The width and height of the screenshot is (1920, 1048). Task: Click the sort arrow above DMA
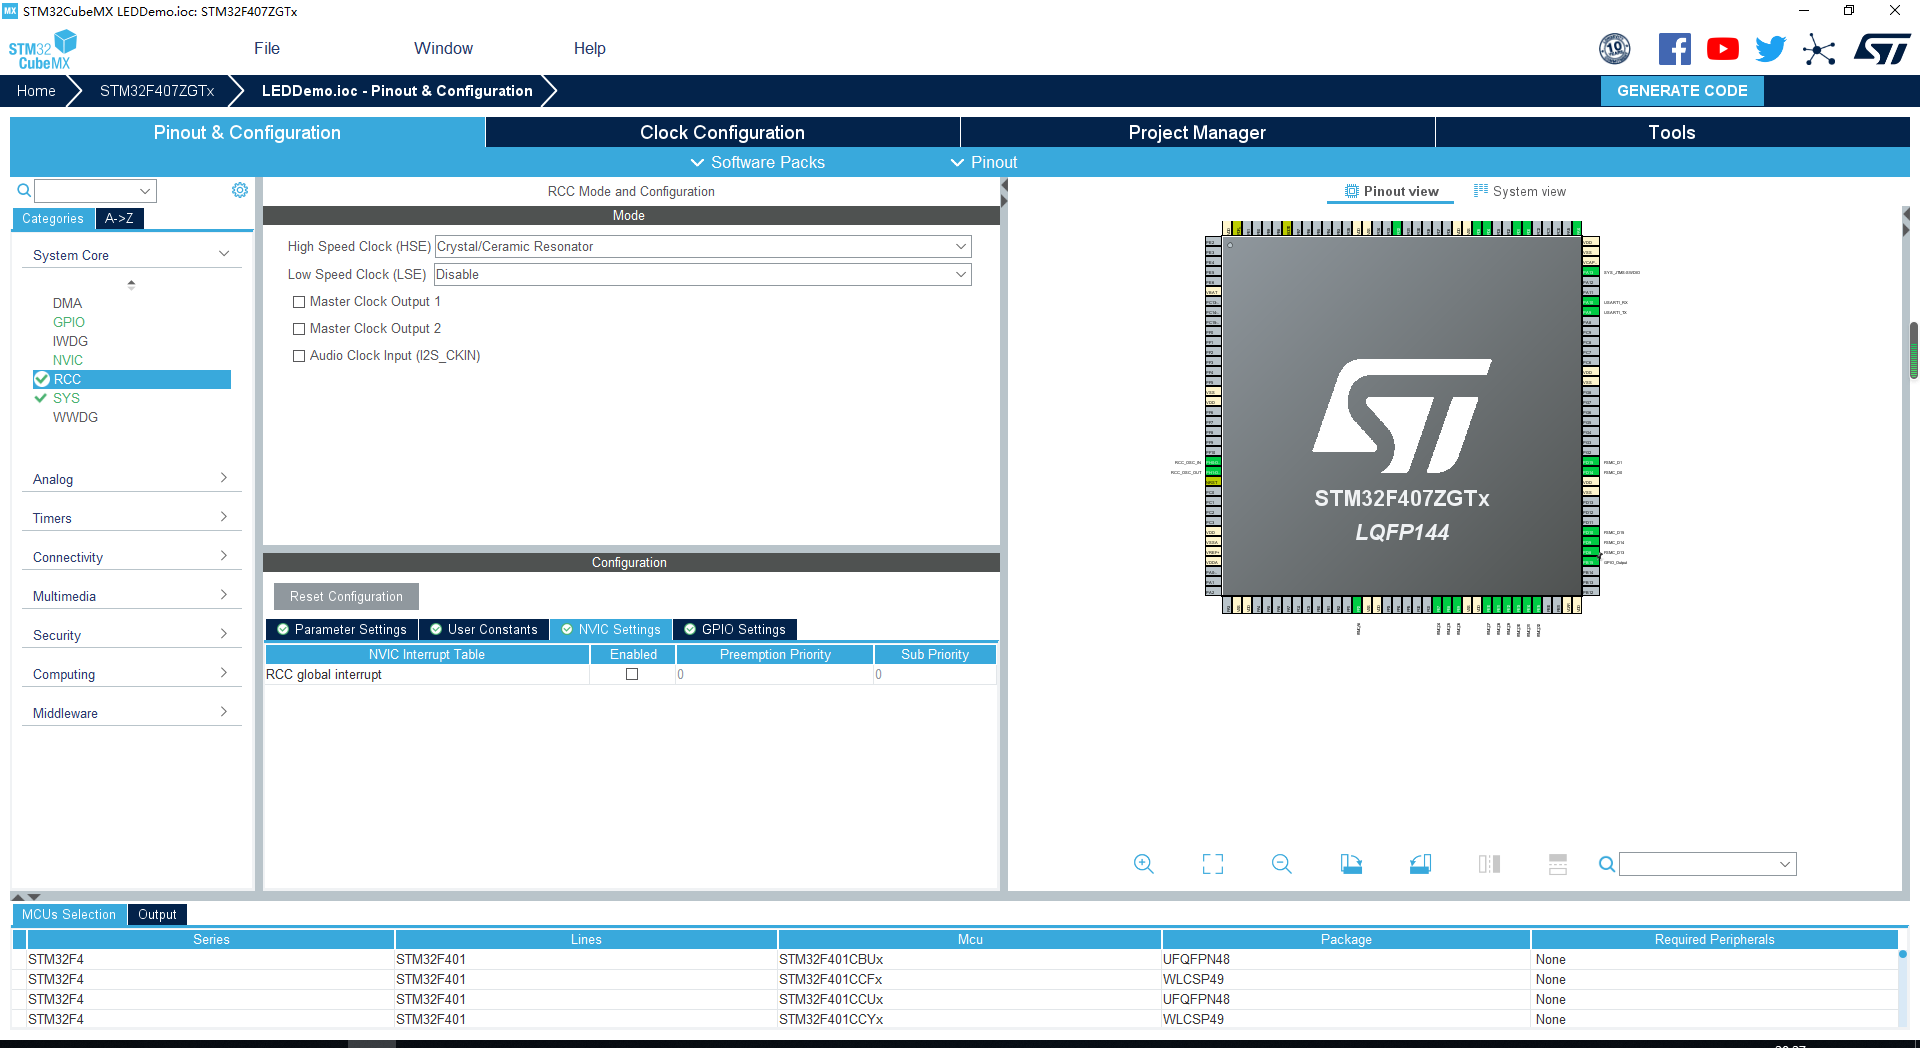[131, 285]
